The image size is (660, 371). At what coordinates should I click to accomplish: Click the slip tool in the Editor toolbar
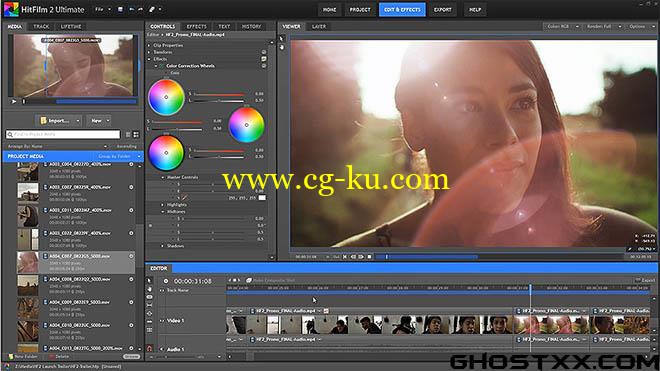click(149, 305)
